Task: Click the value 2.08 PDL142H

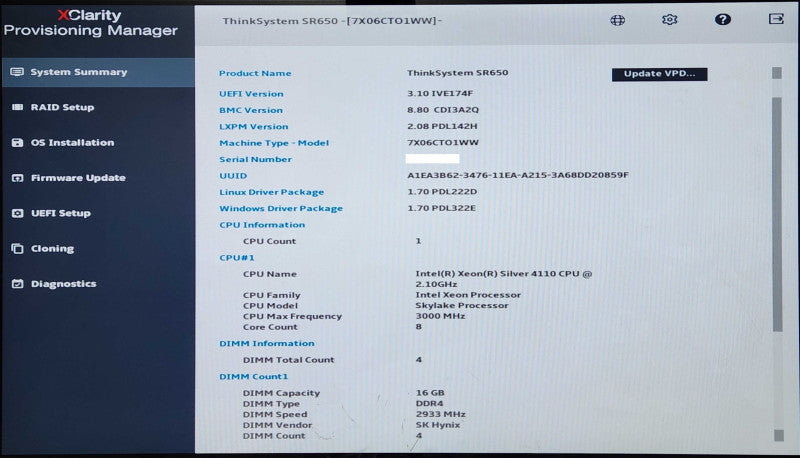Action: pos(442,126)
